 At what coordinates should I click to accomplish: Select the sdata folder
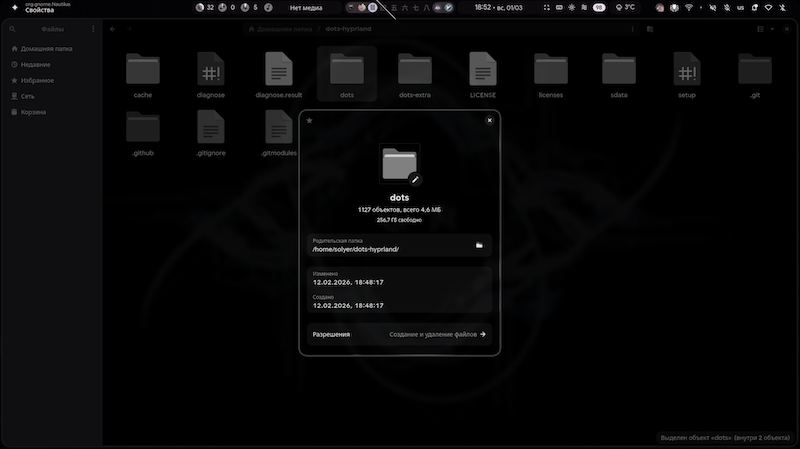[x=619, y=74]
